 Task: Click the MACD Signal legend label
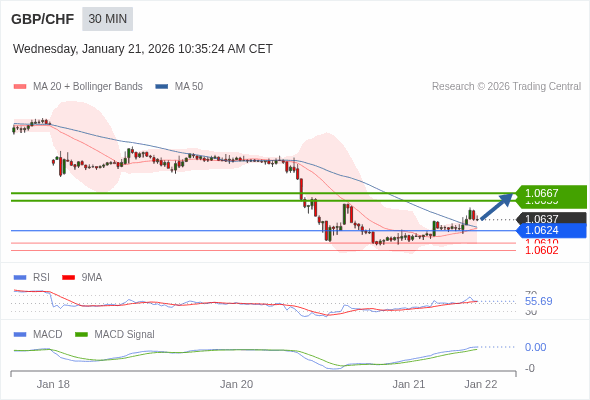tap(125, 335)
